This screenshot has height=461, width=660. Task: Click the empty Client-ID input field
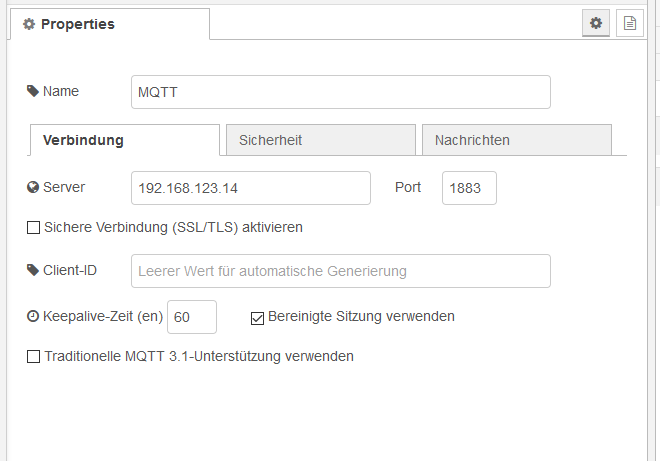[341, 271]
